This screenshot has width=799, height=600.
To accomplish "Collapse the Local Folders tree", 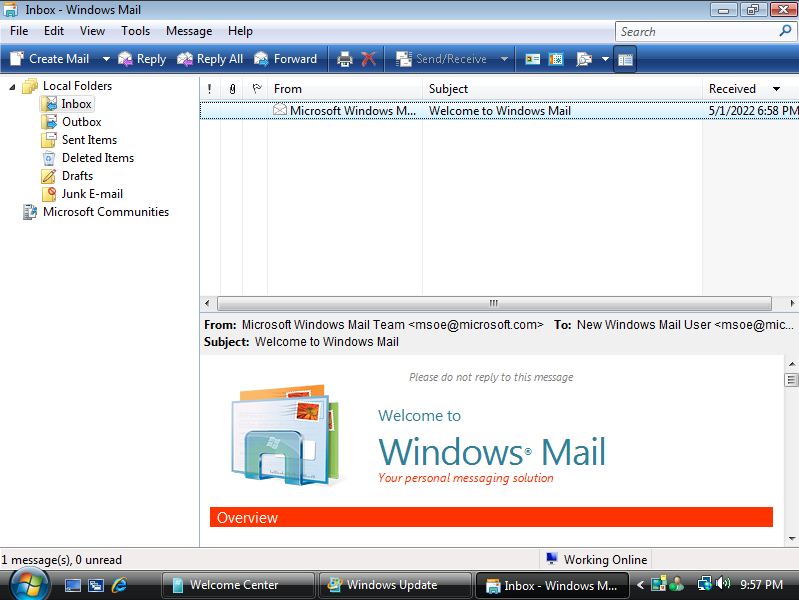I will (12, 87).
